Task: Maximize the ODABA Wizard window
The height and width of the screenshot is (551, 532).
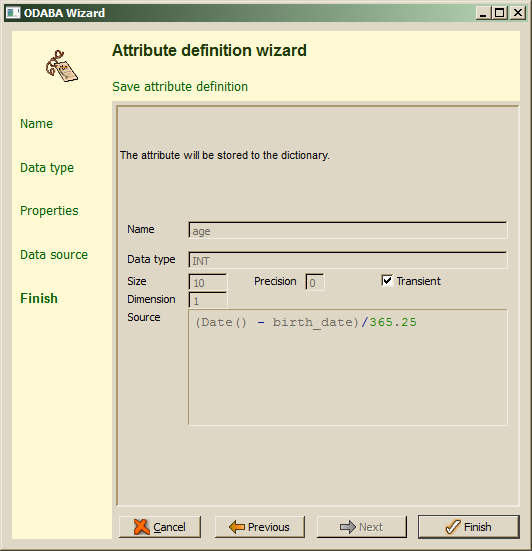Action: tap(500, 13)
